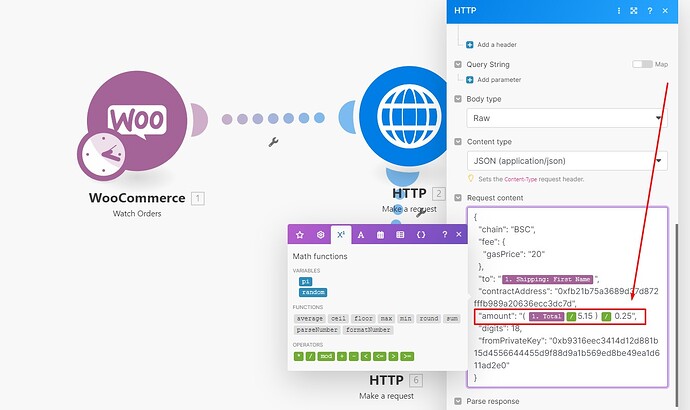Open help in the function panel
The height and width of the screenshot is (410, 690).
pos(444,234)
